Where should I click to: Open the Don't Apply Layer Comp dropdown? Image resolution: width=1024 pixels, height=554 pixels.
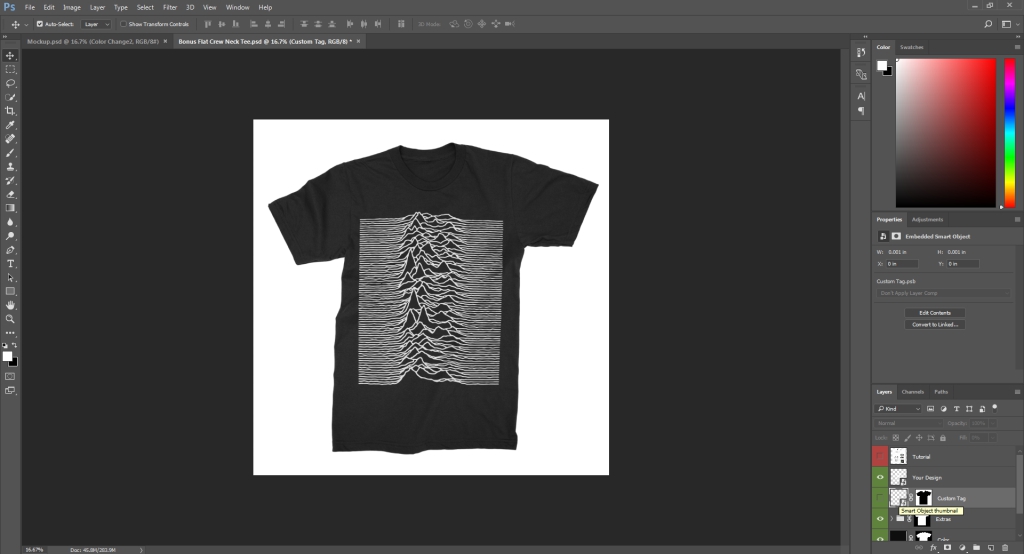(943, 293)
